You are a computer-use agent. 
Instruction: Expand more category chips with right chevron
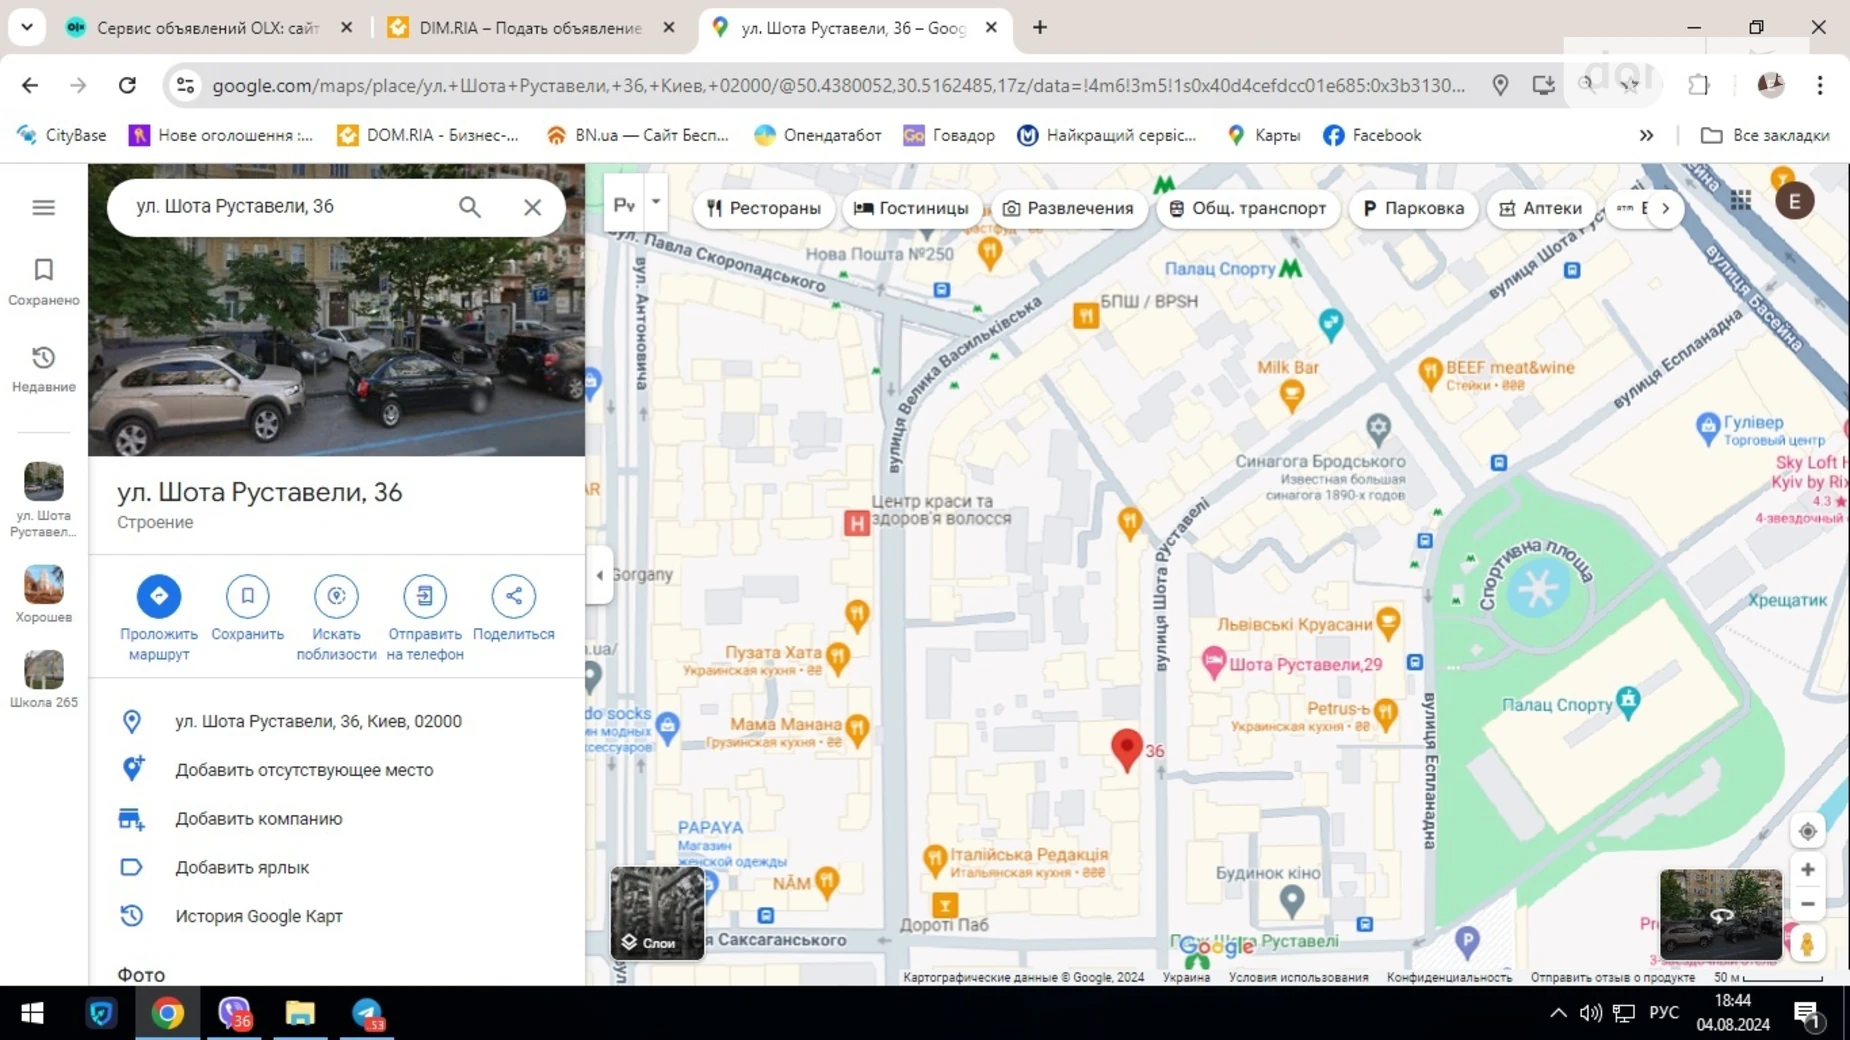click(1666, 208)
